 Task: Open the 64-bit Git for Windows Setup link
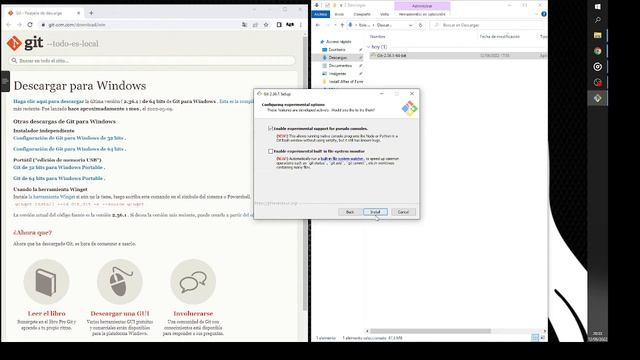pyautogui.click(x=69, y=149)
